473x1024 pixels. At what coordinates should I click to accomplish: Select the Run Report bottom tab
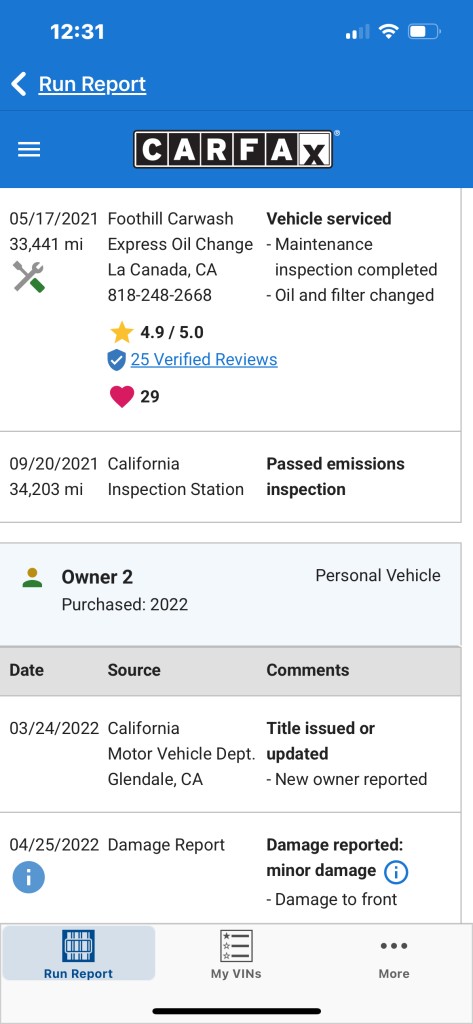click(78, 953)
